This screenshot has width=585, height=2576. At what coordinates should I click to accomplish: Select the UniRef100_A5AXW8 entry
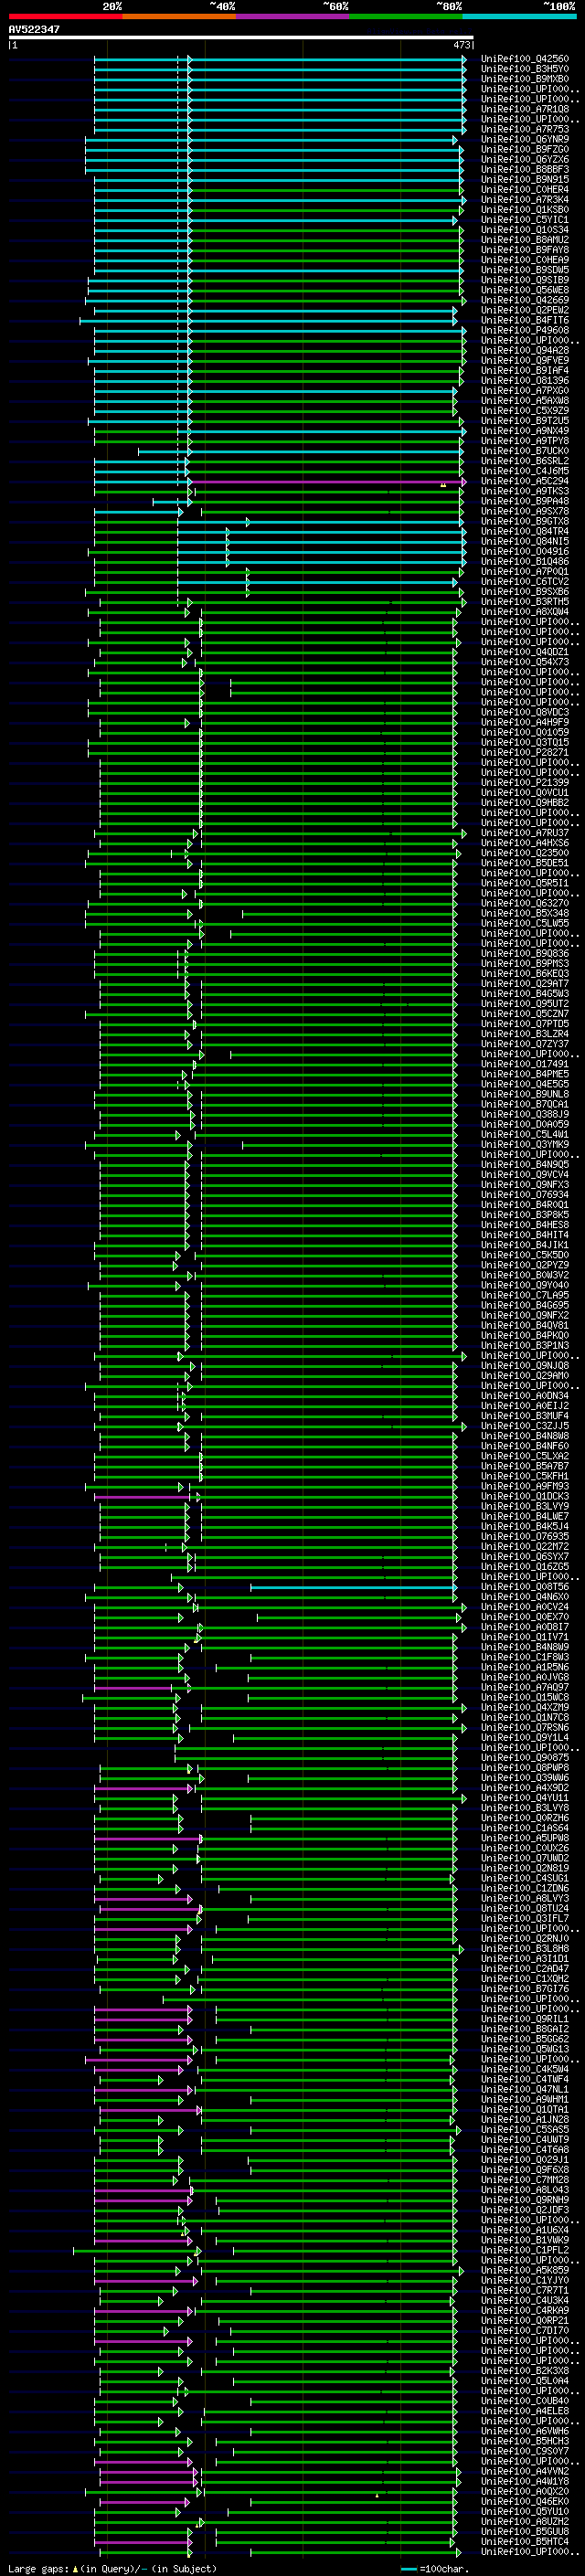524,400
